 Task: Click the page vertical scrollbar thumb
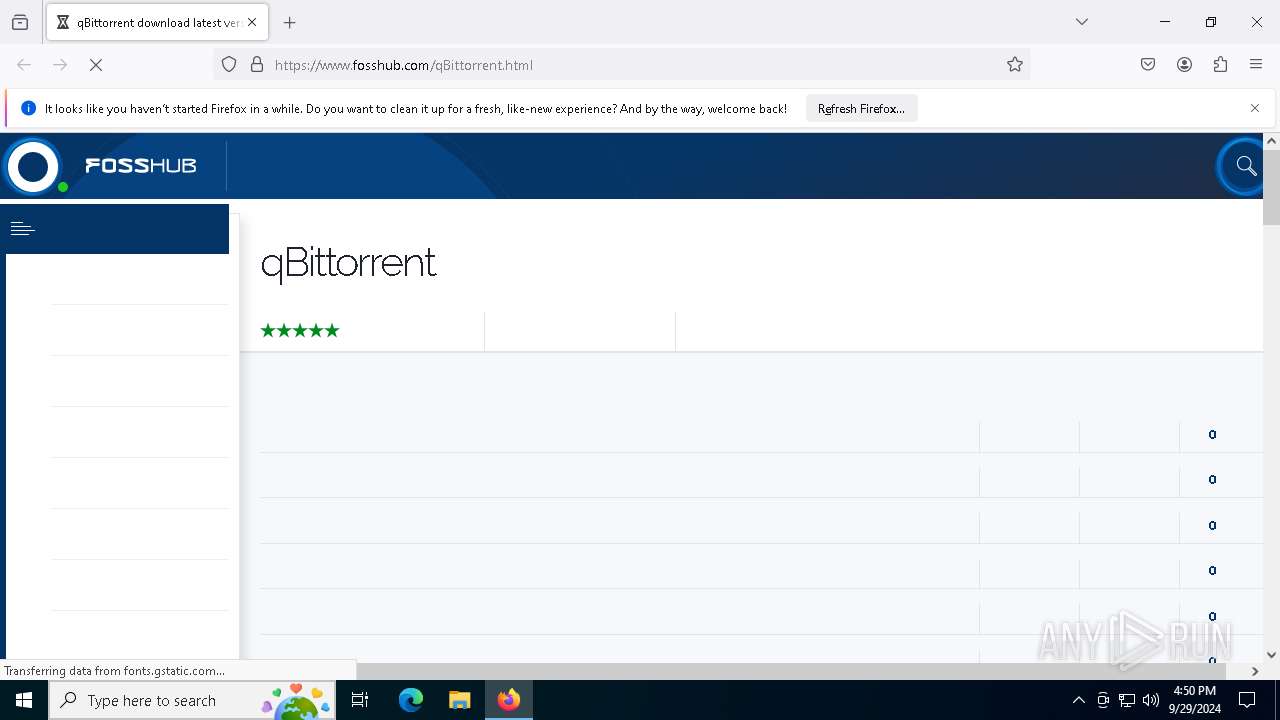(x=1271, y=188)
